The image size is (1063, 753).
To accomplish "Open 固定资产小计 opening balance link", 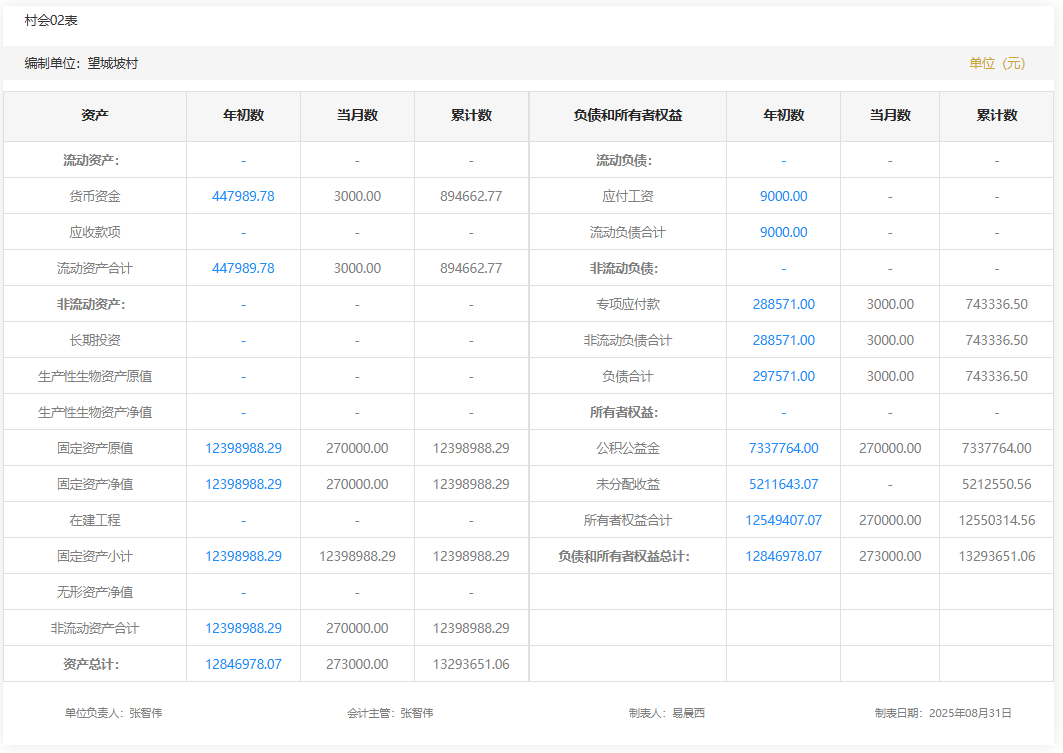I will click(x=243, y=556).
